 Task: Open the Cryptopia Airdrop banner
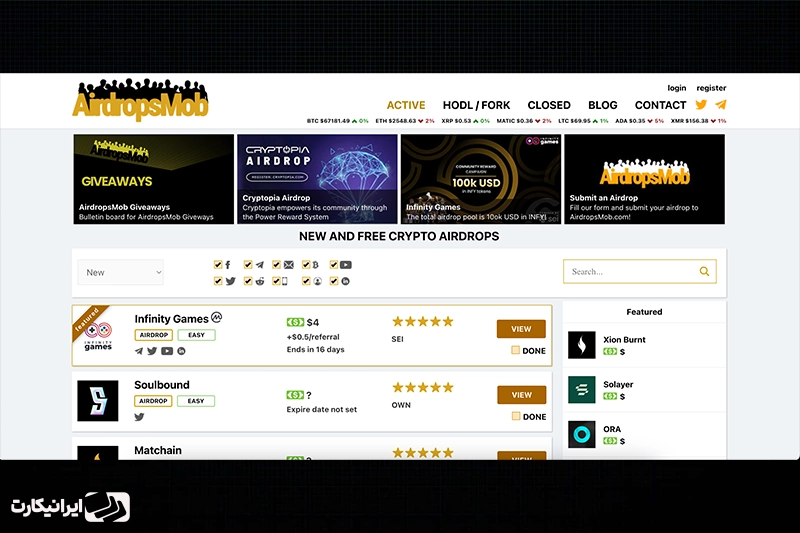[317, 179]
